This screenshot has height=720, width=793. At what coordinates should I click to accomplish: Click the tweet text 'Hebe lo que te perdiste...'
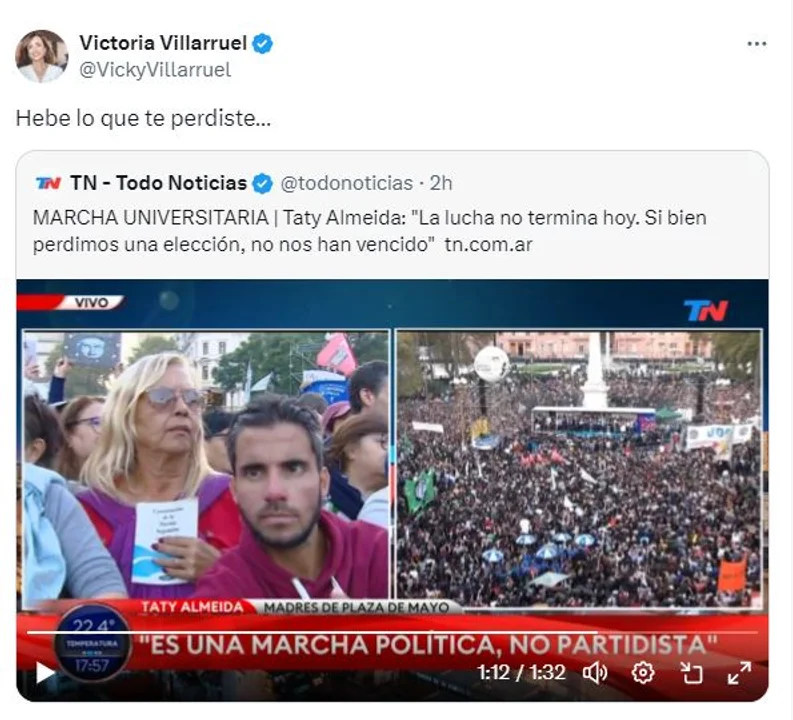coord(144,119)
